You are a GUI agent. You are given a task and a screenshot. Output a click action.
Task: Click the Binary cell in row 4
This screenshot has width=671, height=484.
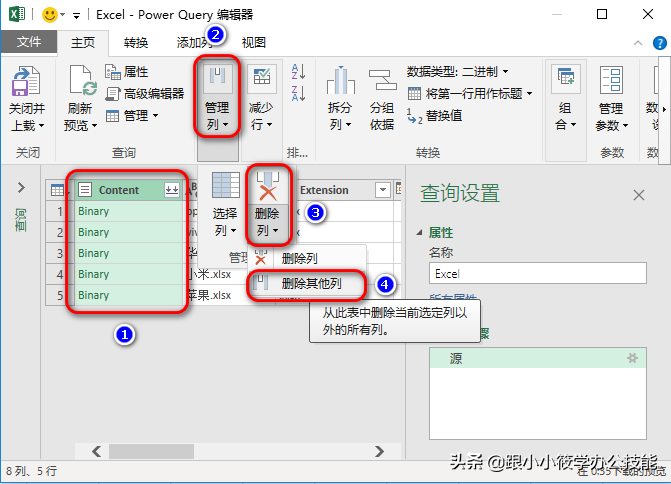(x=128, y=274)
